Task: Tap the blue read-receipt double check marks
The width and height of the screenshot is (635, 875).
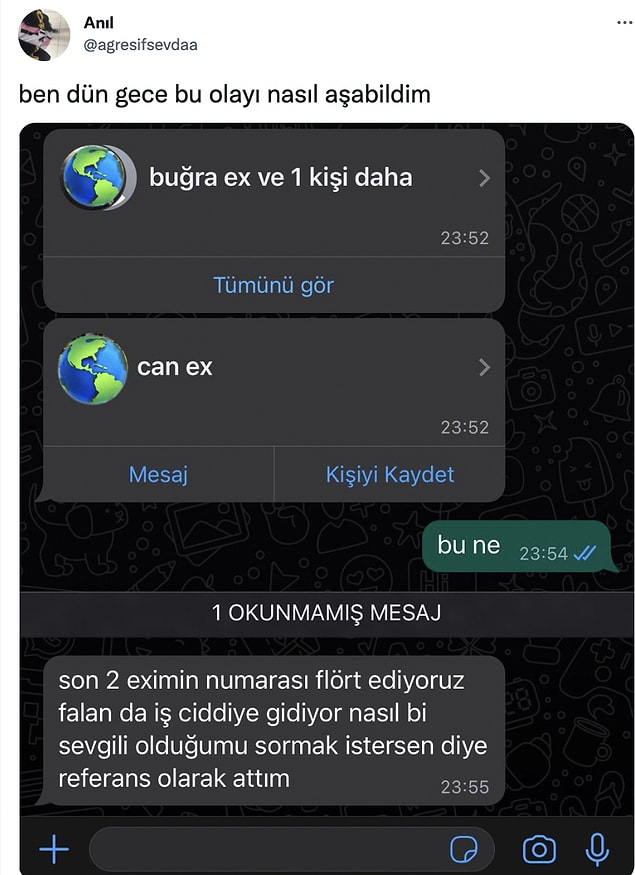Action: coord(584,553)
